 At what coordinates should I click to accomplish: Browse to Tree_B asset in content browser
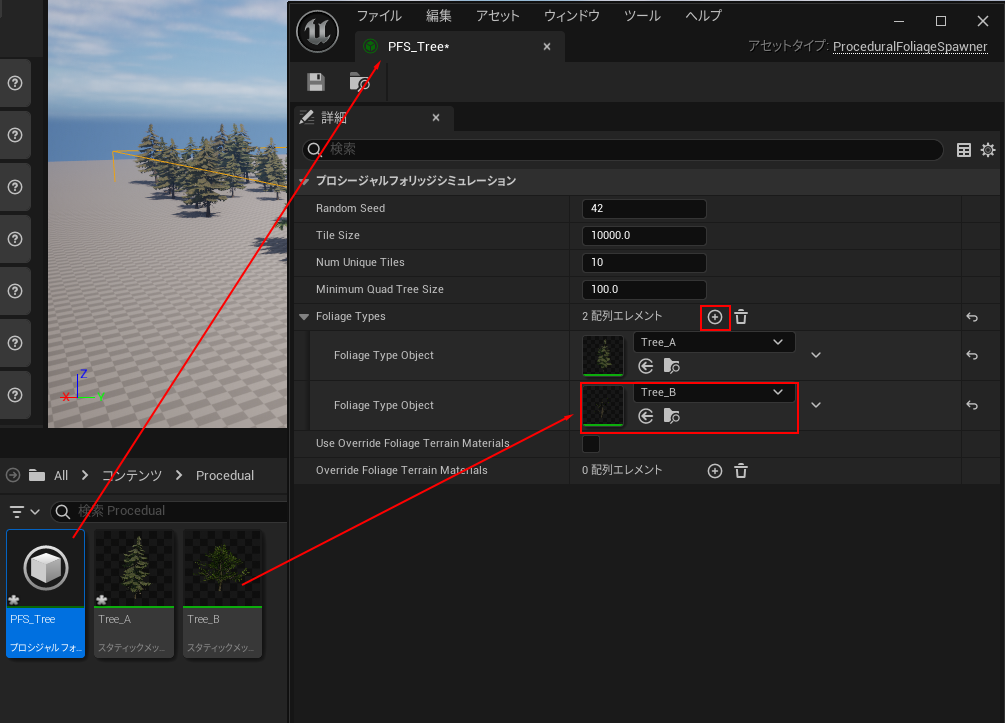coord(672,416)
